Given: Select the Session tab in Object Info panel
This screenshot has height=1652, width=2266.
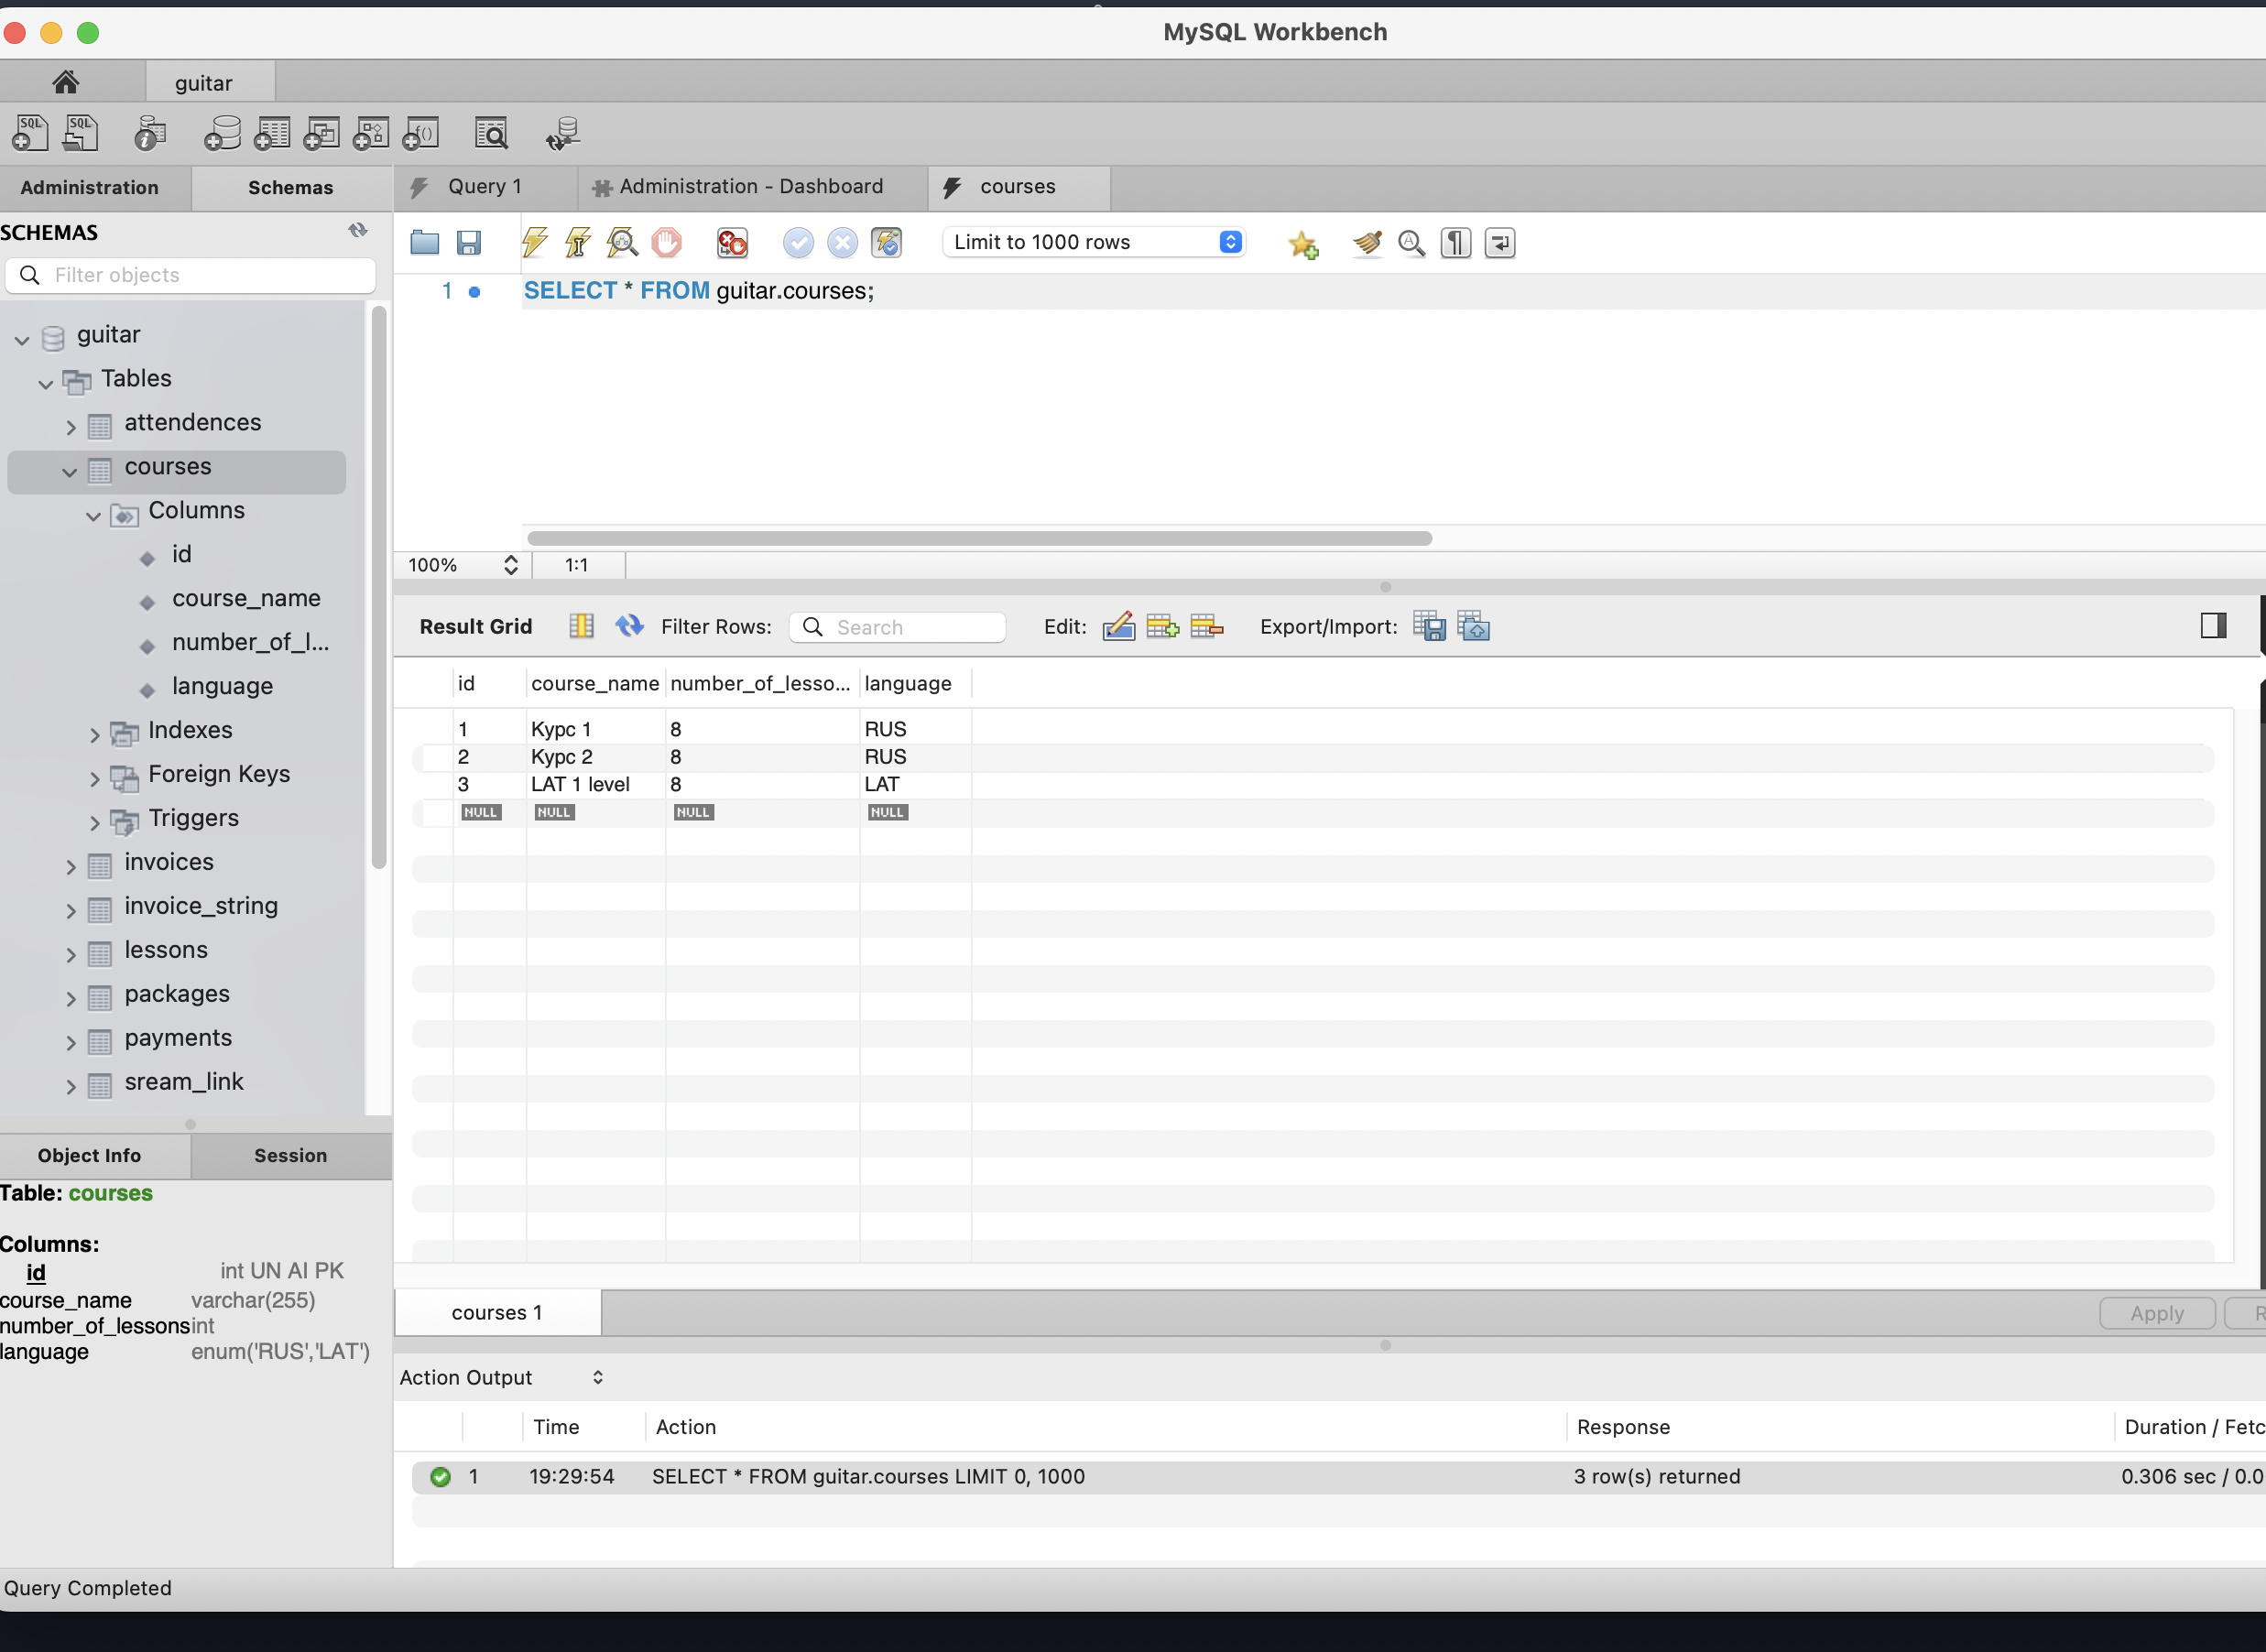Looking at the screenshot, I should tap(290, 1155).
